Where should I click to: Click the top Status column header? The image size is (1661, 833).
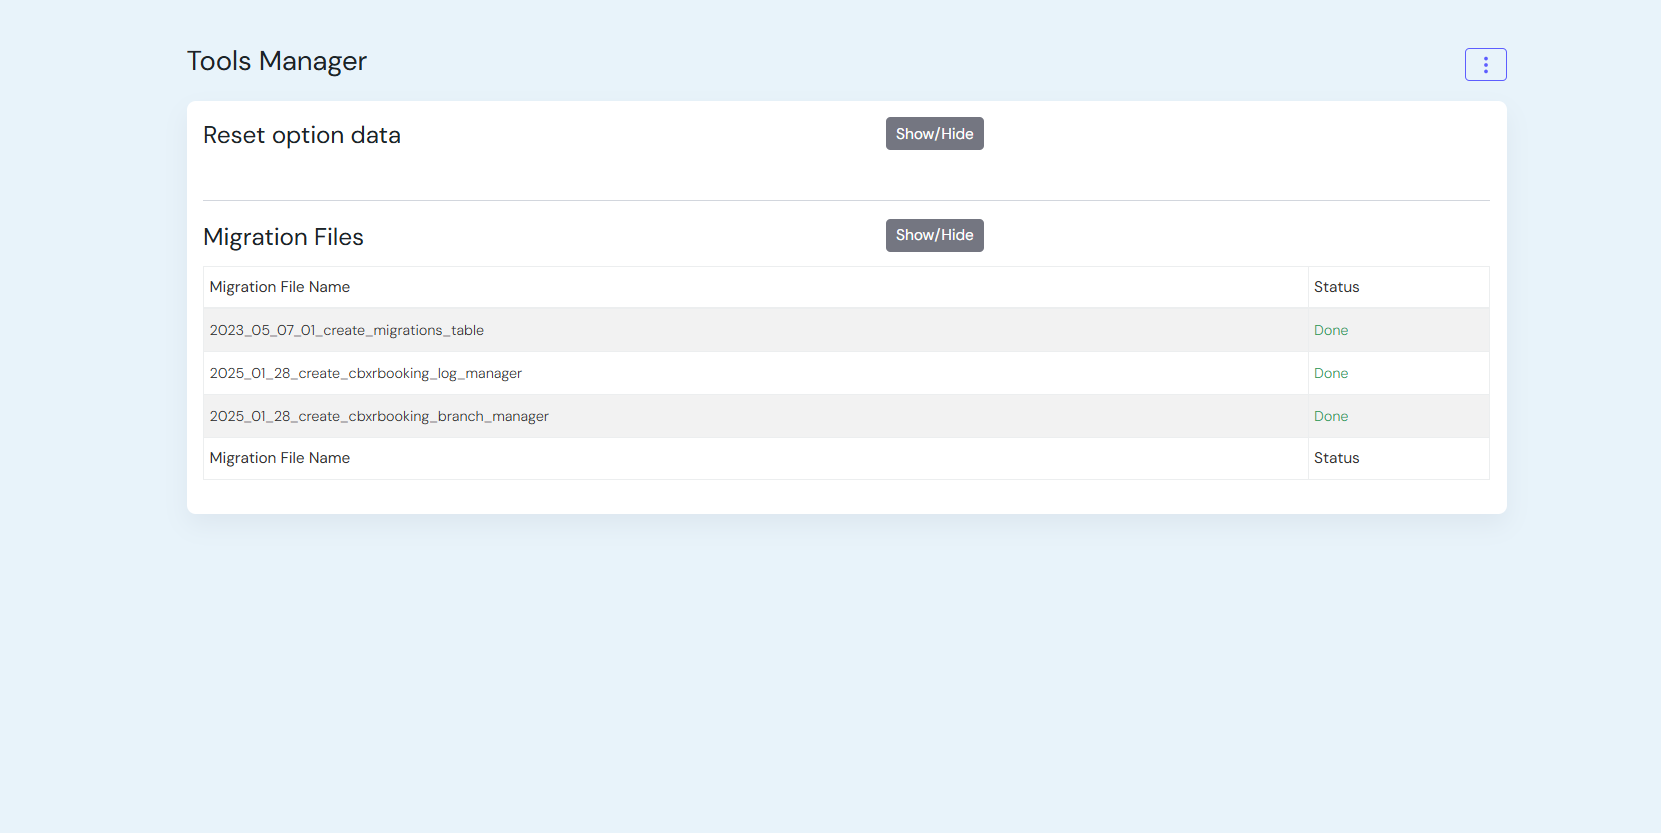tap(1336, 287)
